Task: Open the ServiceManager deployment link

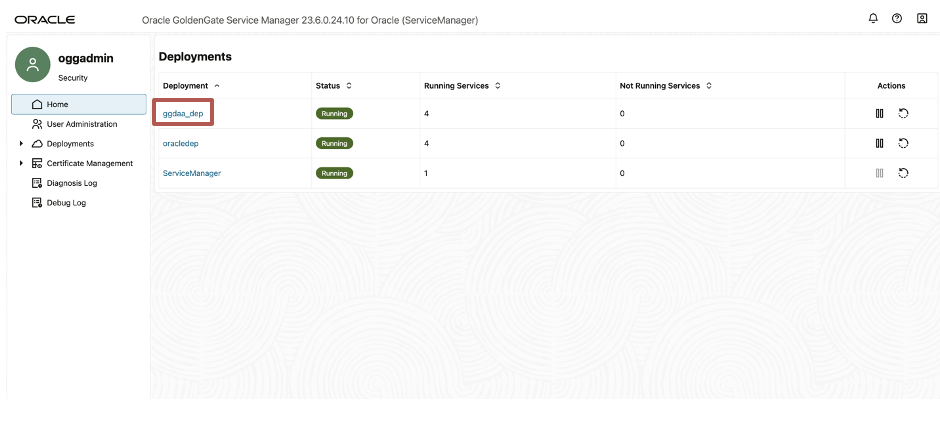Action: coord(192,173)
